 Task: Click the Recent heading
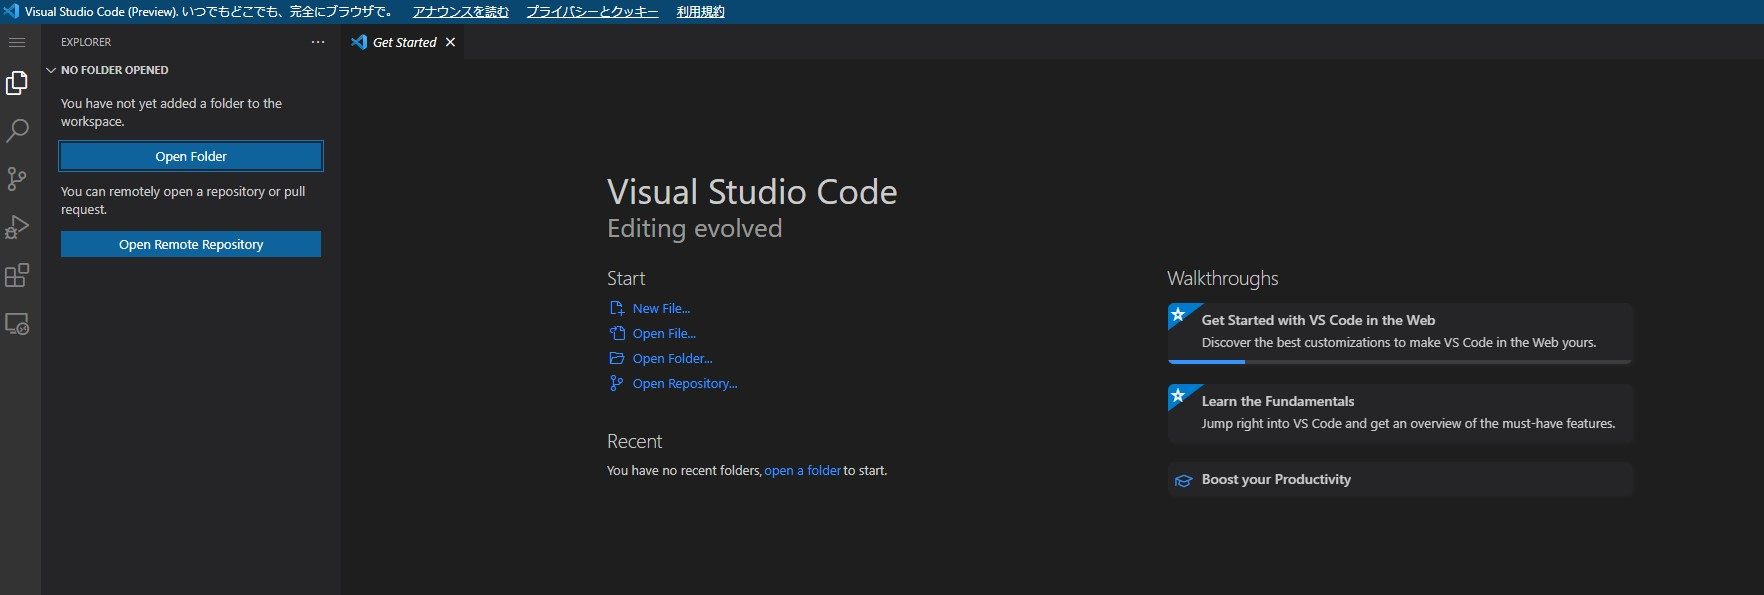pos(634,441)
